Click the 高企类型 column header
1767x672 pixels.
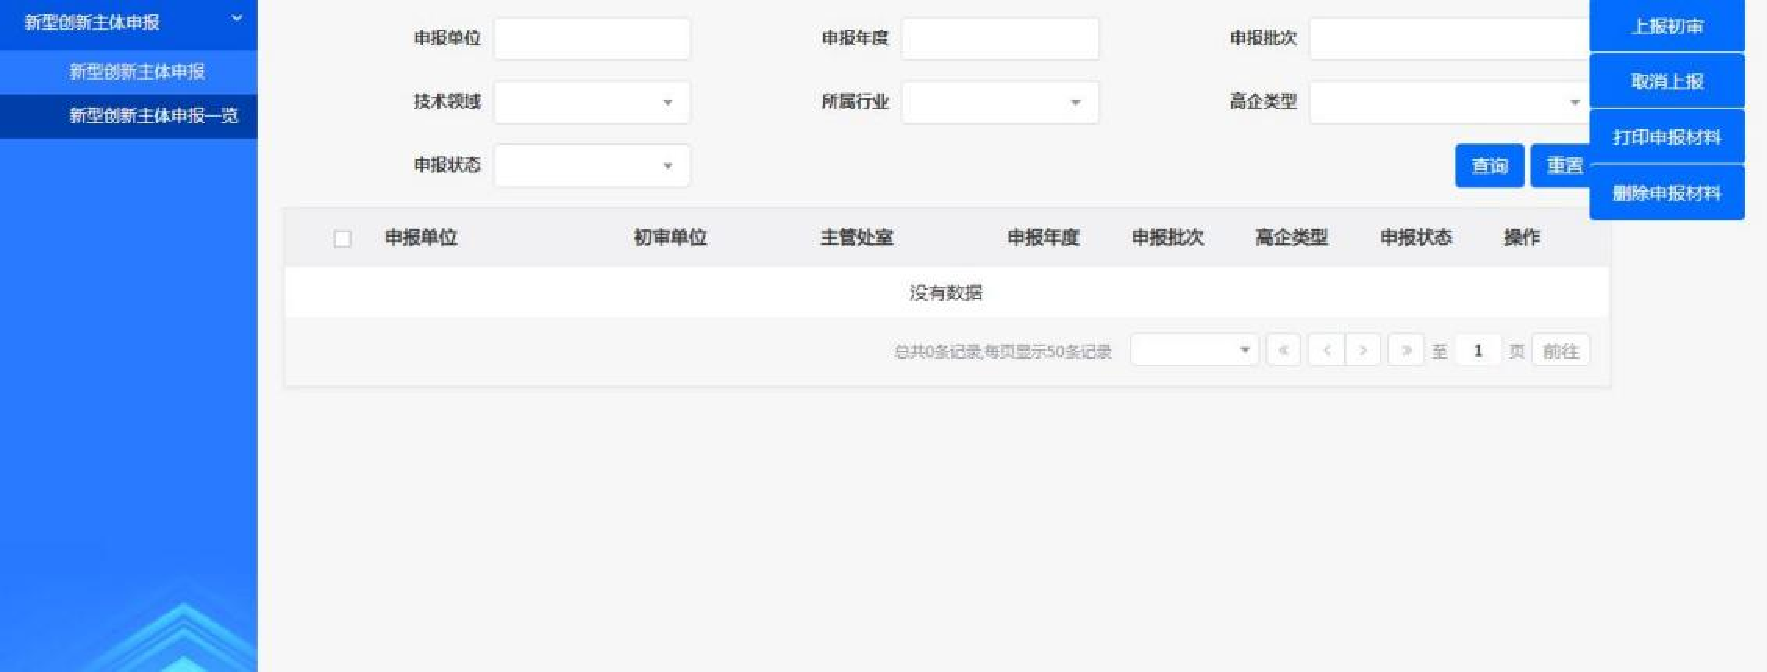[1291, 238]
